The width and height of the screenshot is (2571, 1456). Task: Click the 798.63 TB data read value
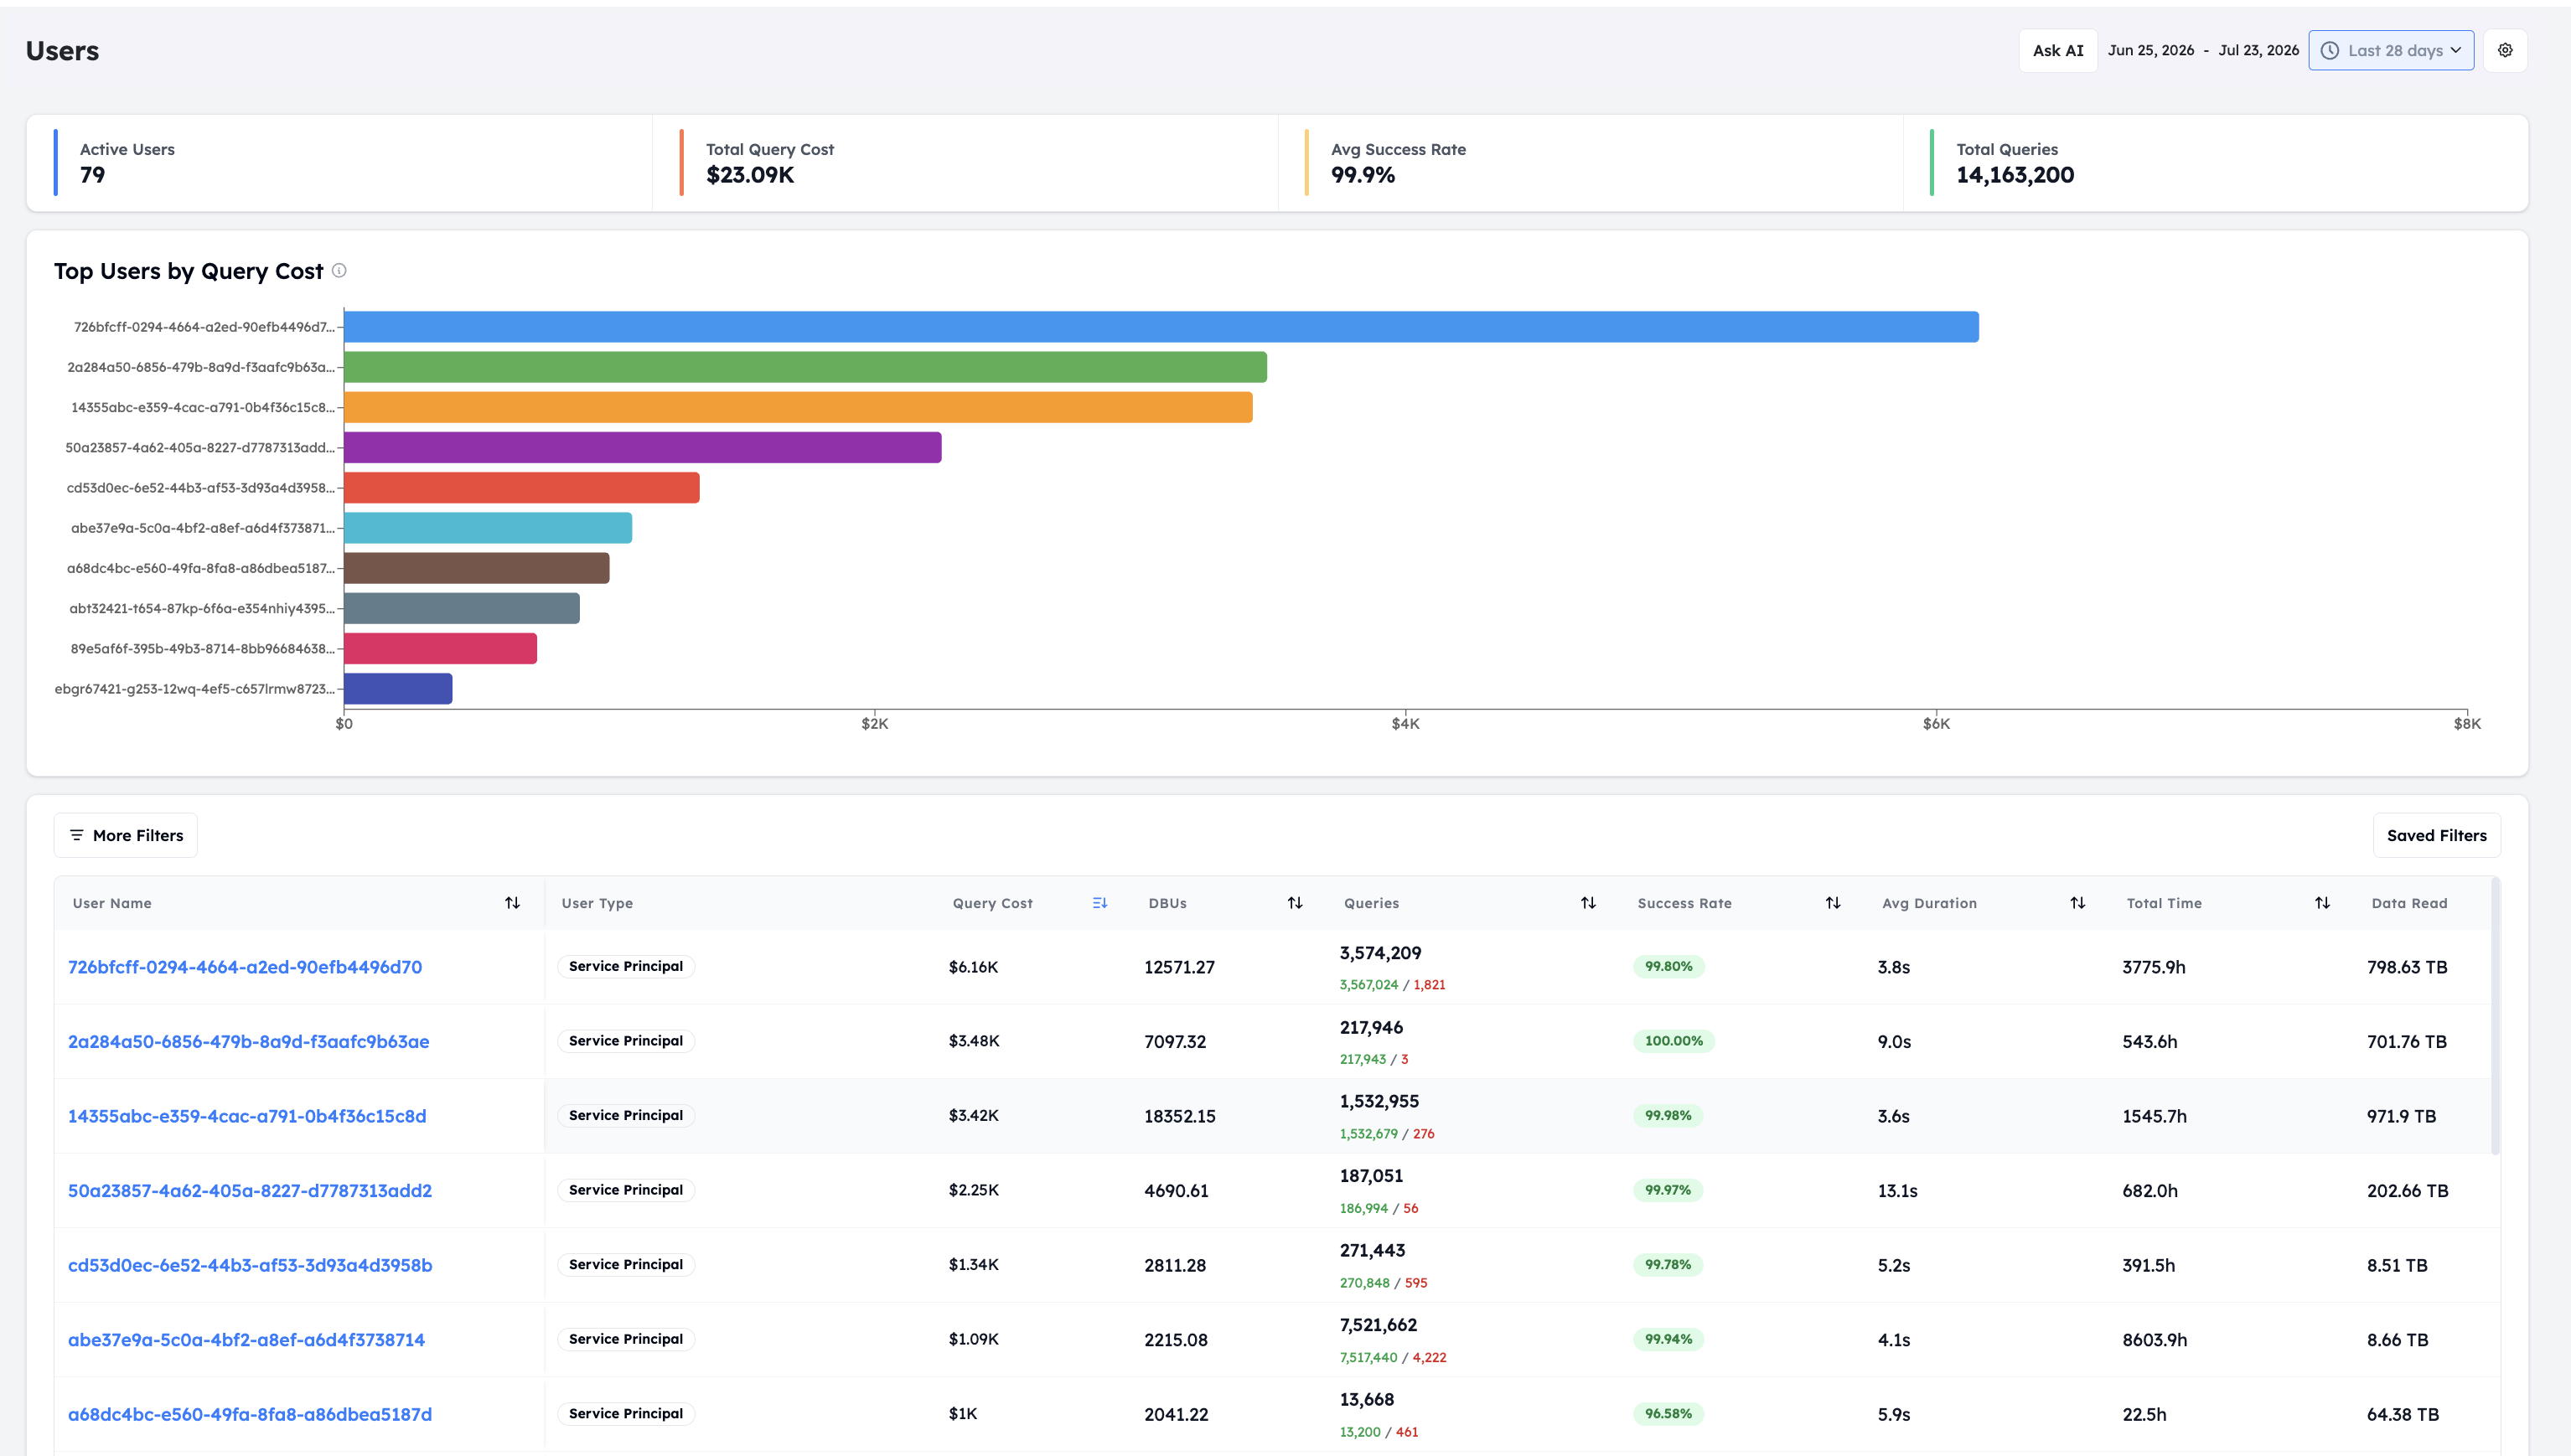2407,967
